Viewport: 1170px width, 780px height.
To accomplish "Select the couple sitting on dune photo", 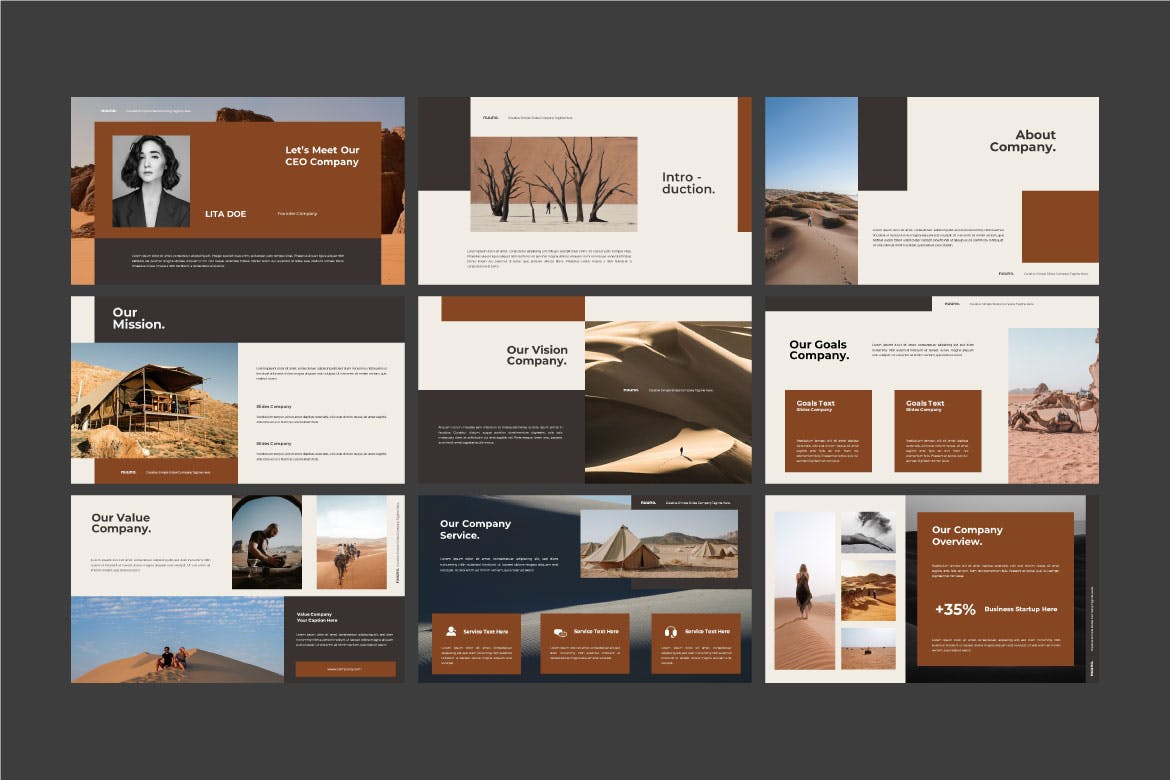I will click(177, 640).
